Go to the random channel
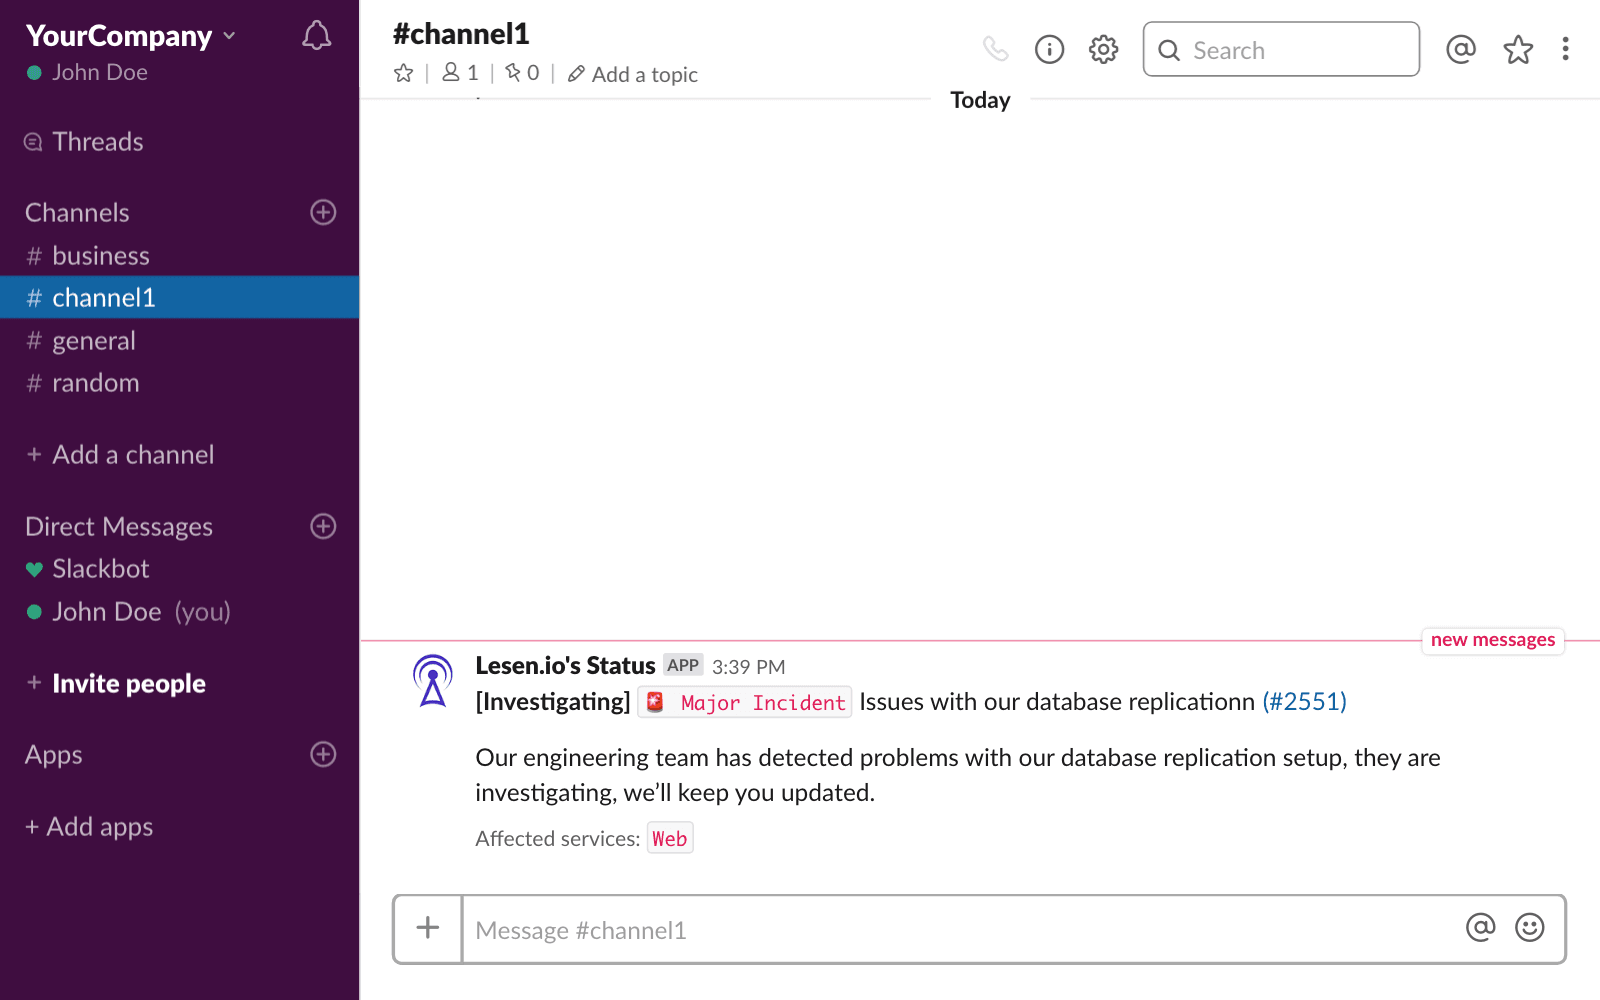This screenshot has width=1600, height=1000. click(180, 383)
